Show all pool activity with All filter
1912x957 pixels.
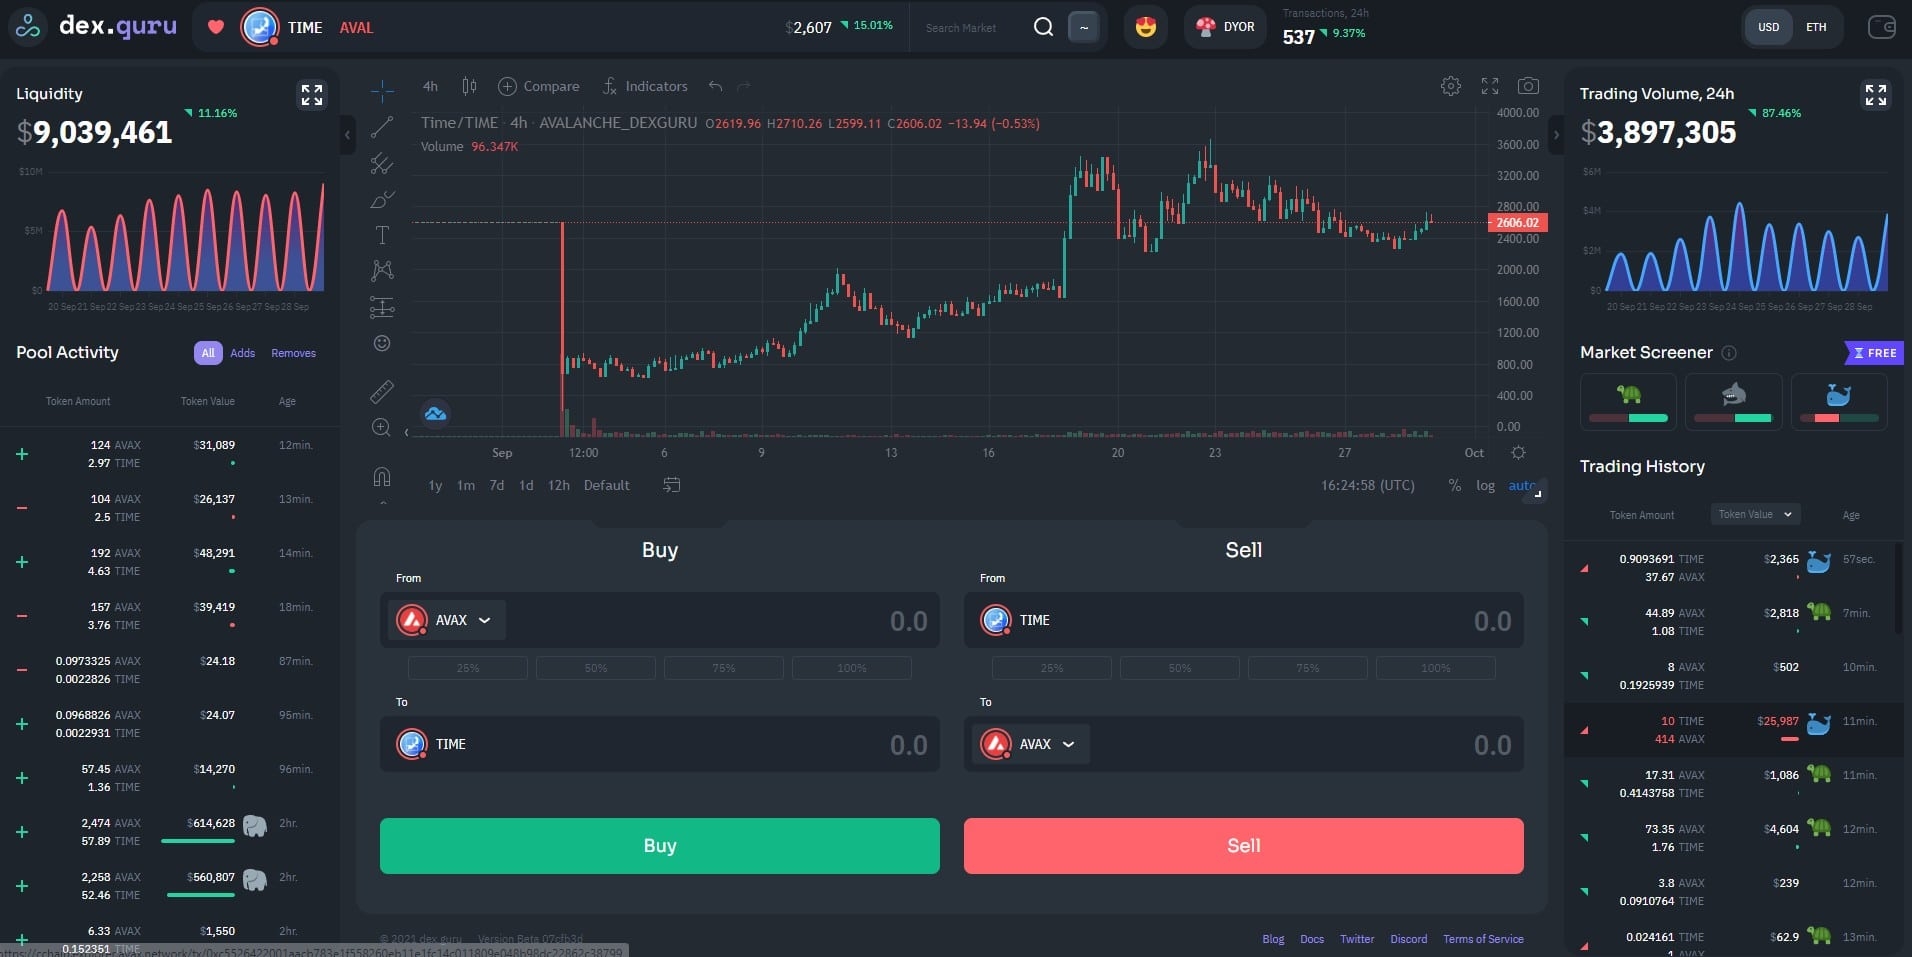pos(208,353)
